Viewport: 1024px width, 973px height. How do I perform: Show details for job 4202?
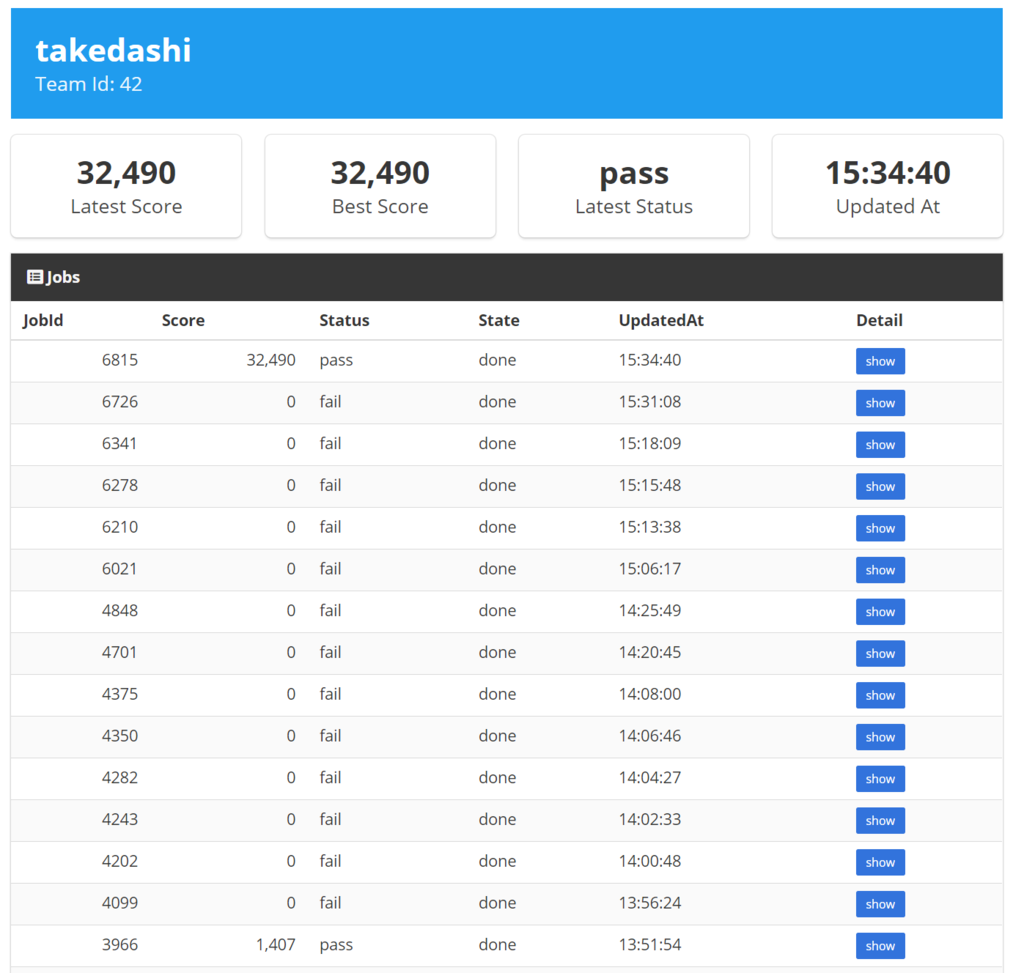coord(880,863)
